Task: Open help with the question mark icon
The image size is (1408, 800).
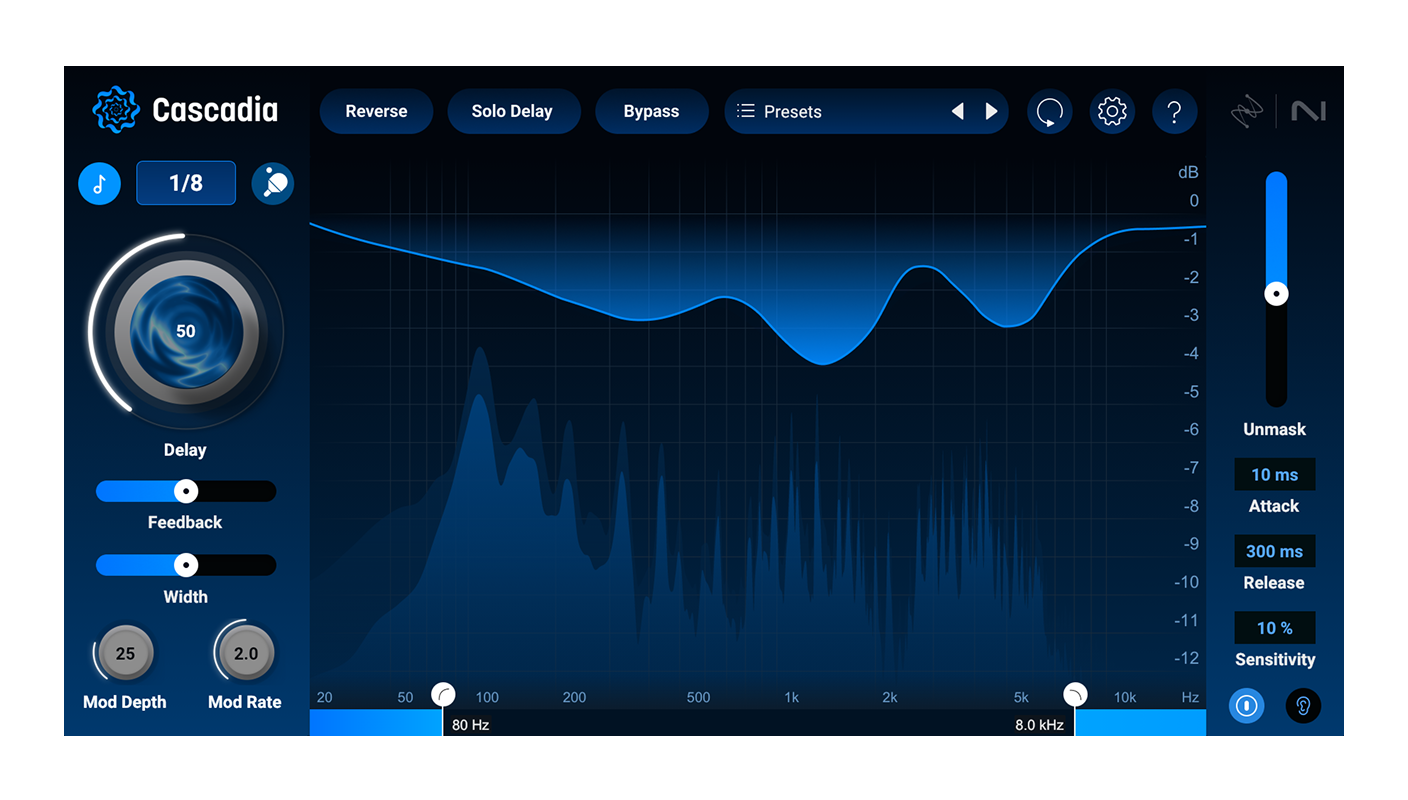Action: [1175, 112]
